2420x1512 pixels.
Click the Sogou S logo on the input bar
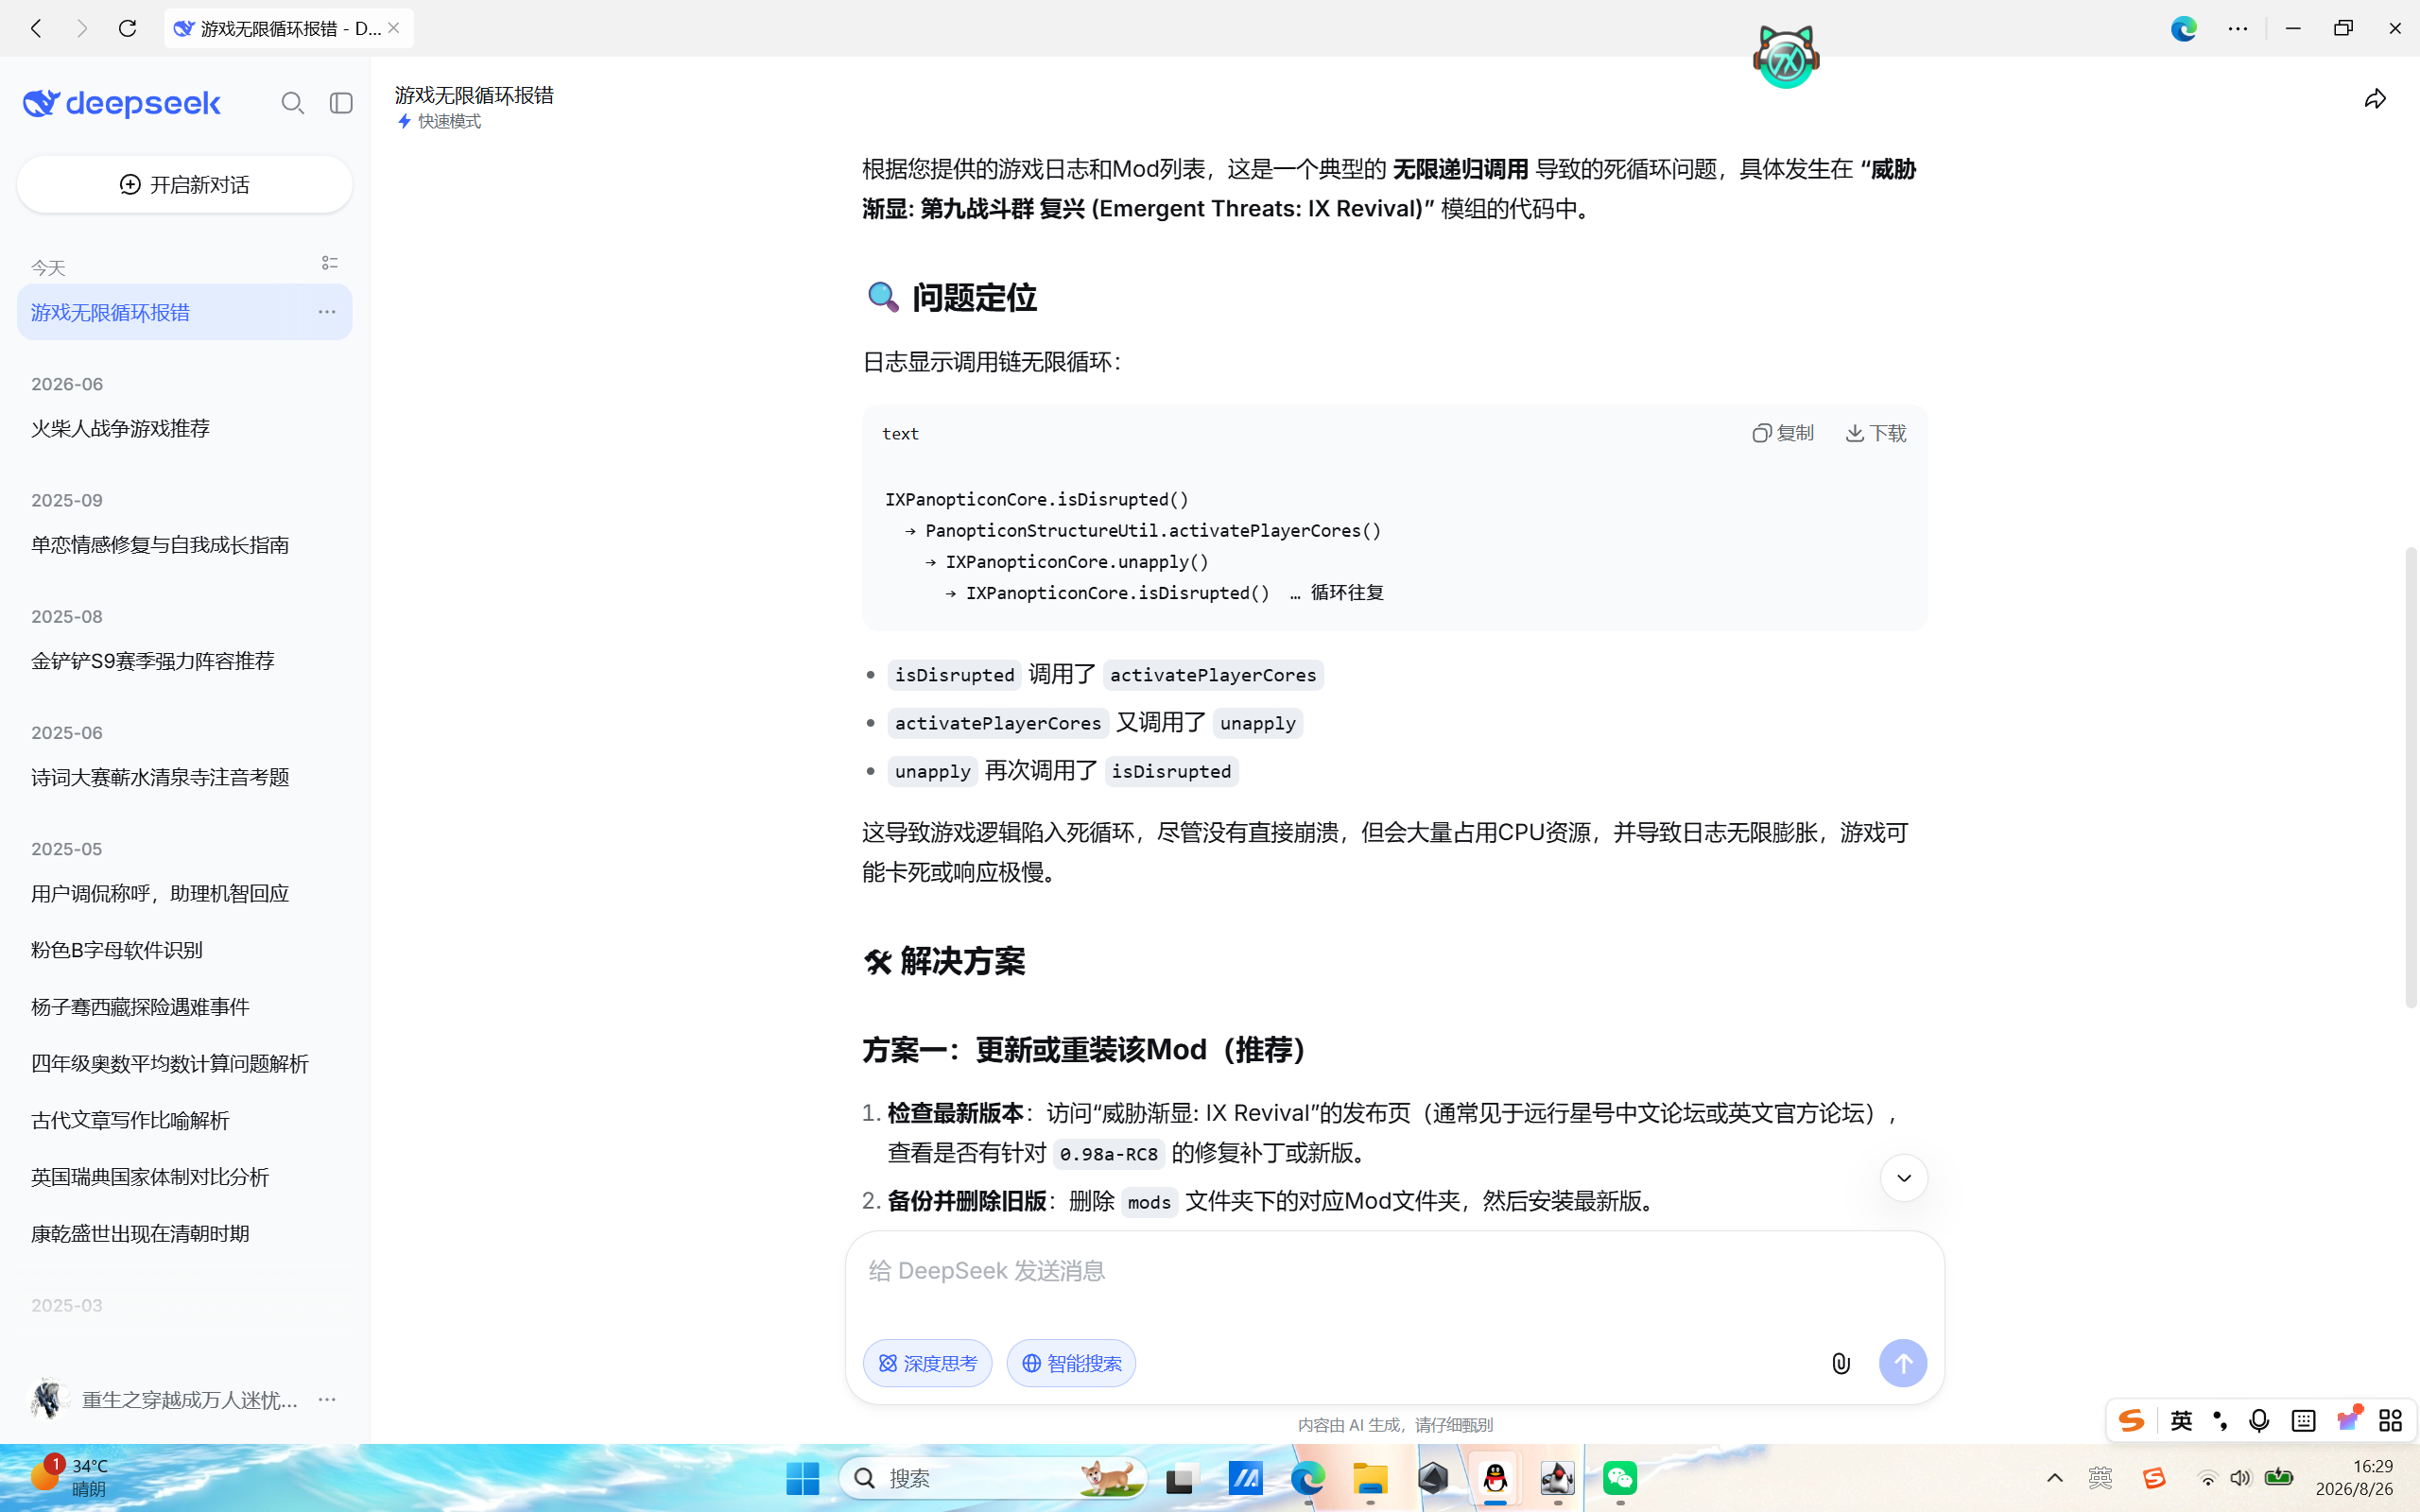point(2131,1421)
